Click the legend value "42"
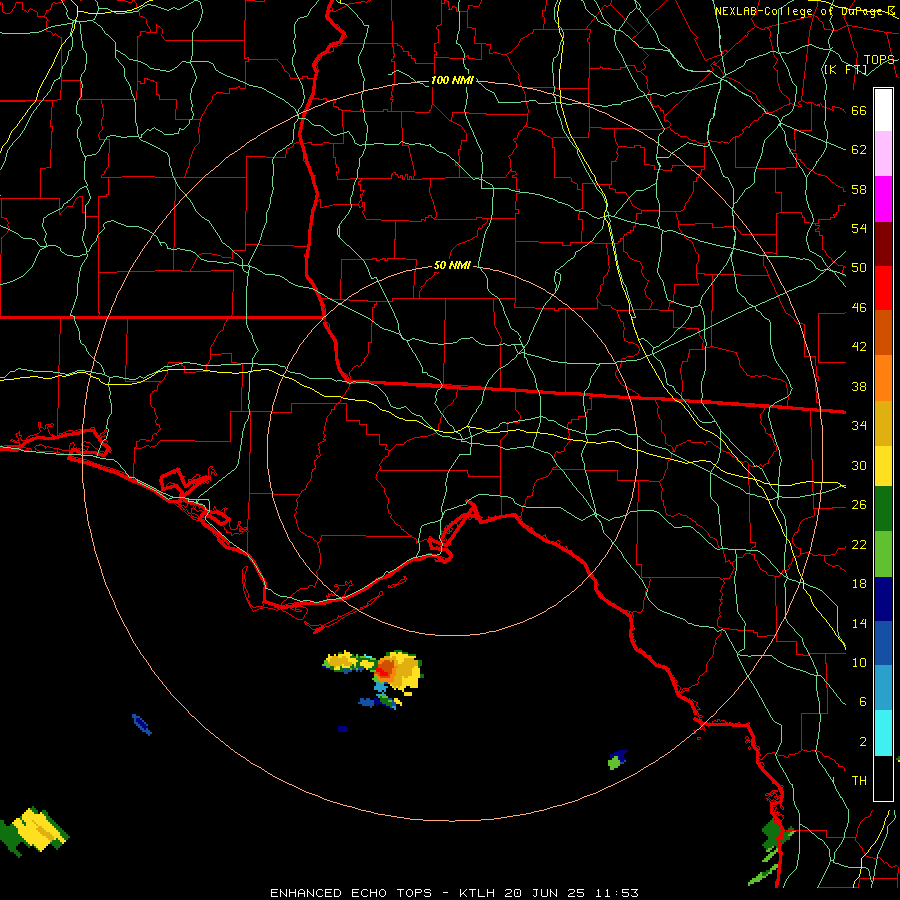 (x=859, y=347)
